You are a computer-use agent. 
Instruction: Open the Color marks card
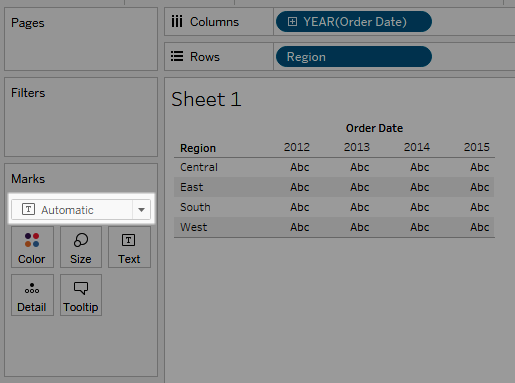[x=32, y=247]
